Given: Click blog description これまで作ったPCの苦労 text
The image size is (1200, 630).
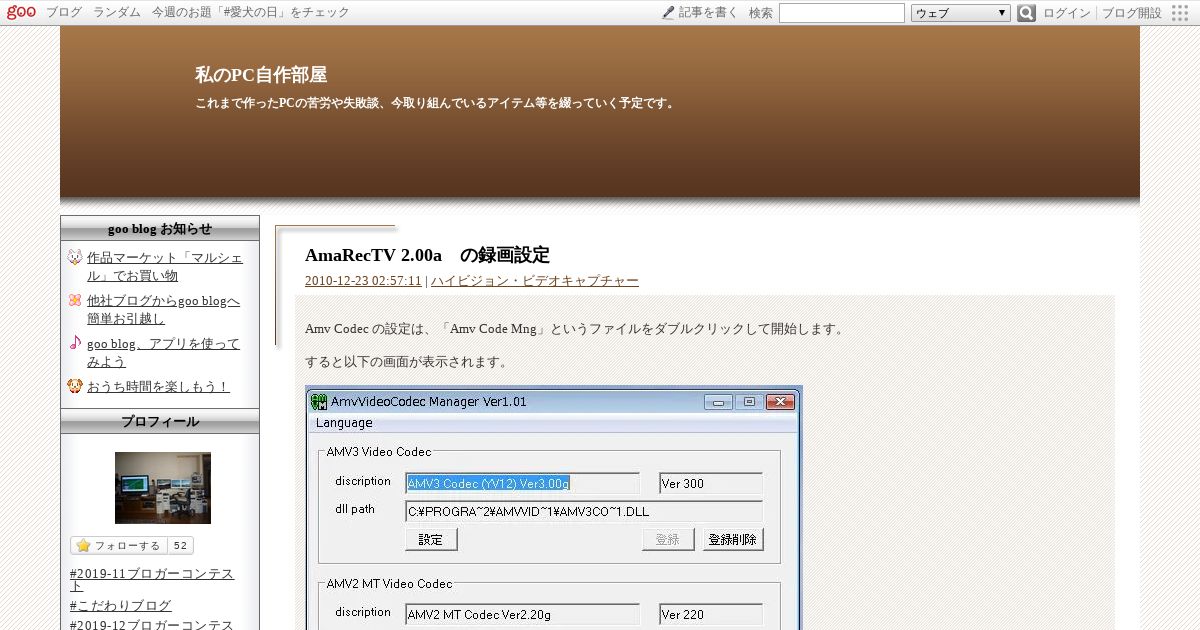Looking at the screenshot, I should coord(435,102).
